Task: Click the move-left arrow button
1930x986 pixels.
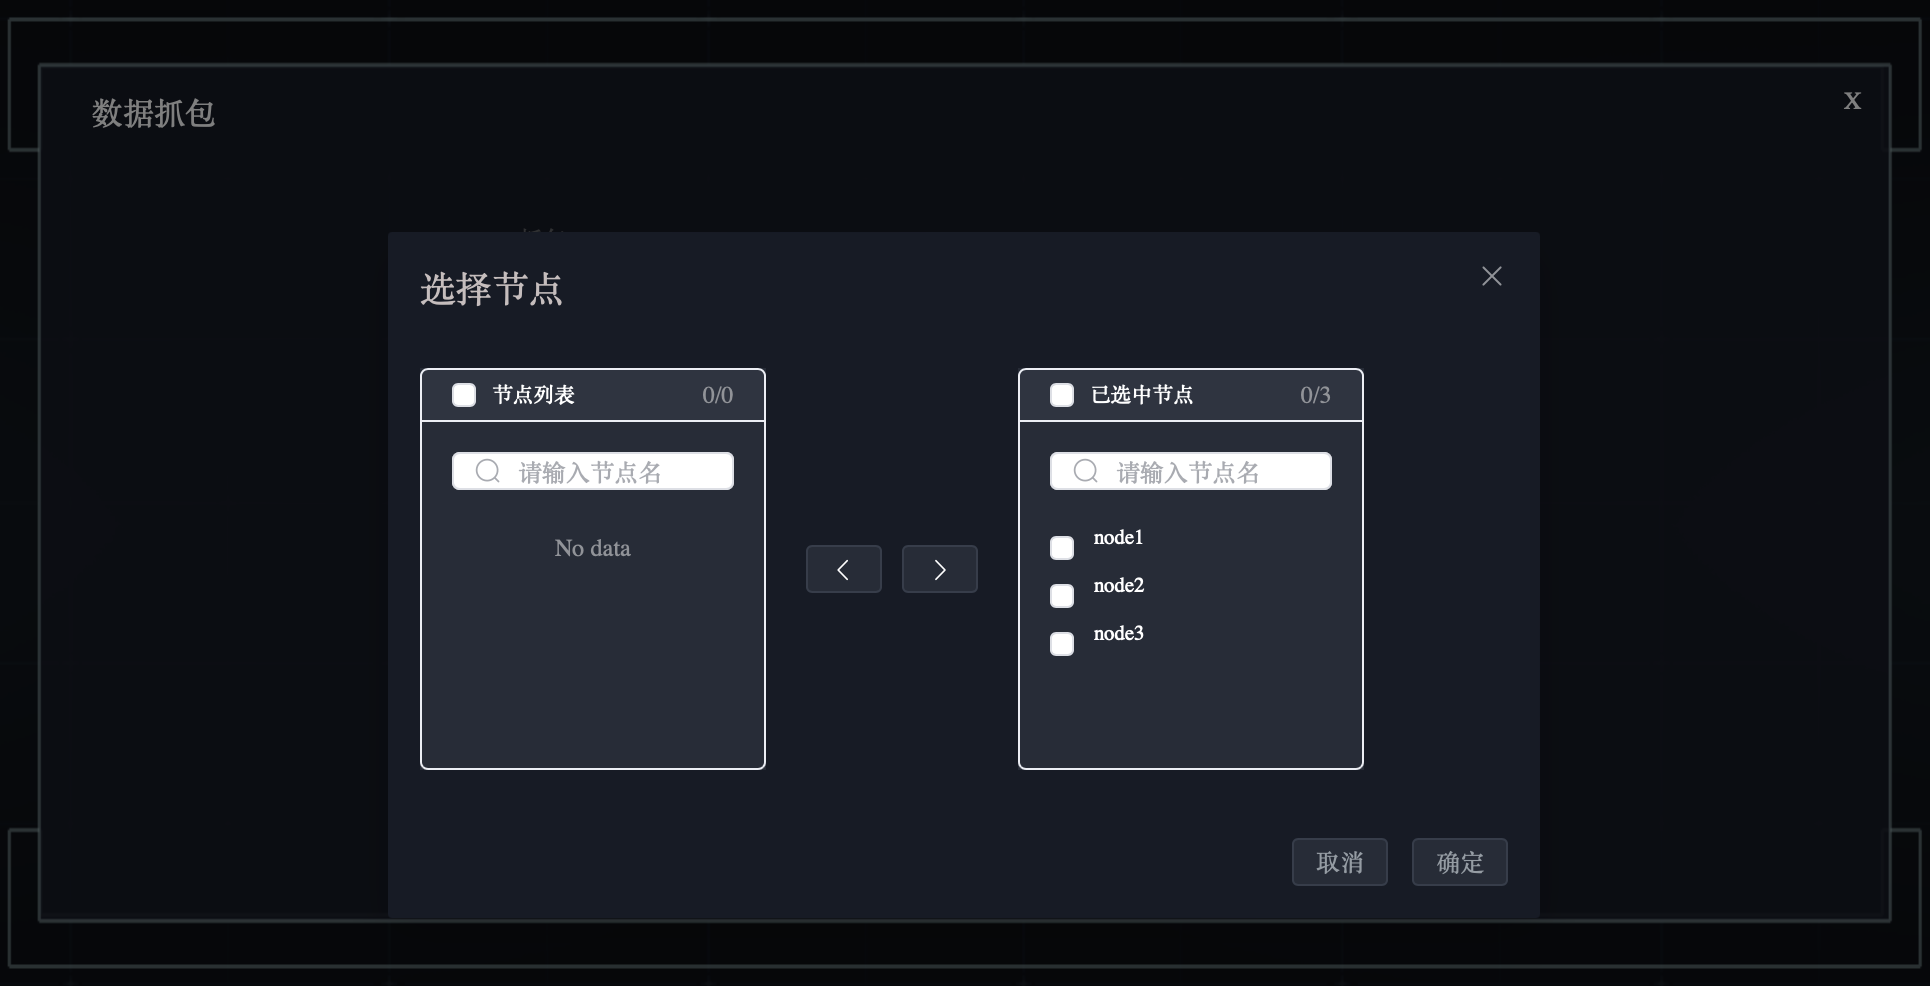Action: click(843, 569)
